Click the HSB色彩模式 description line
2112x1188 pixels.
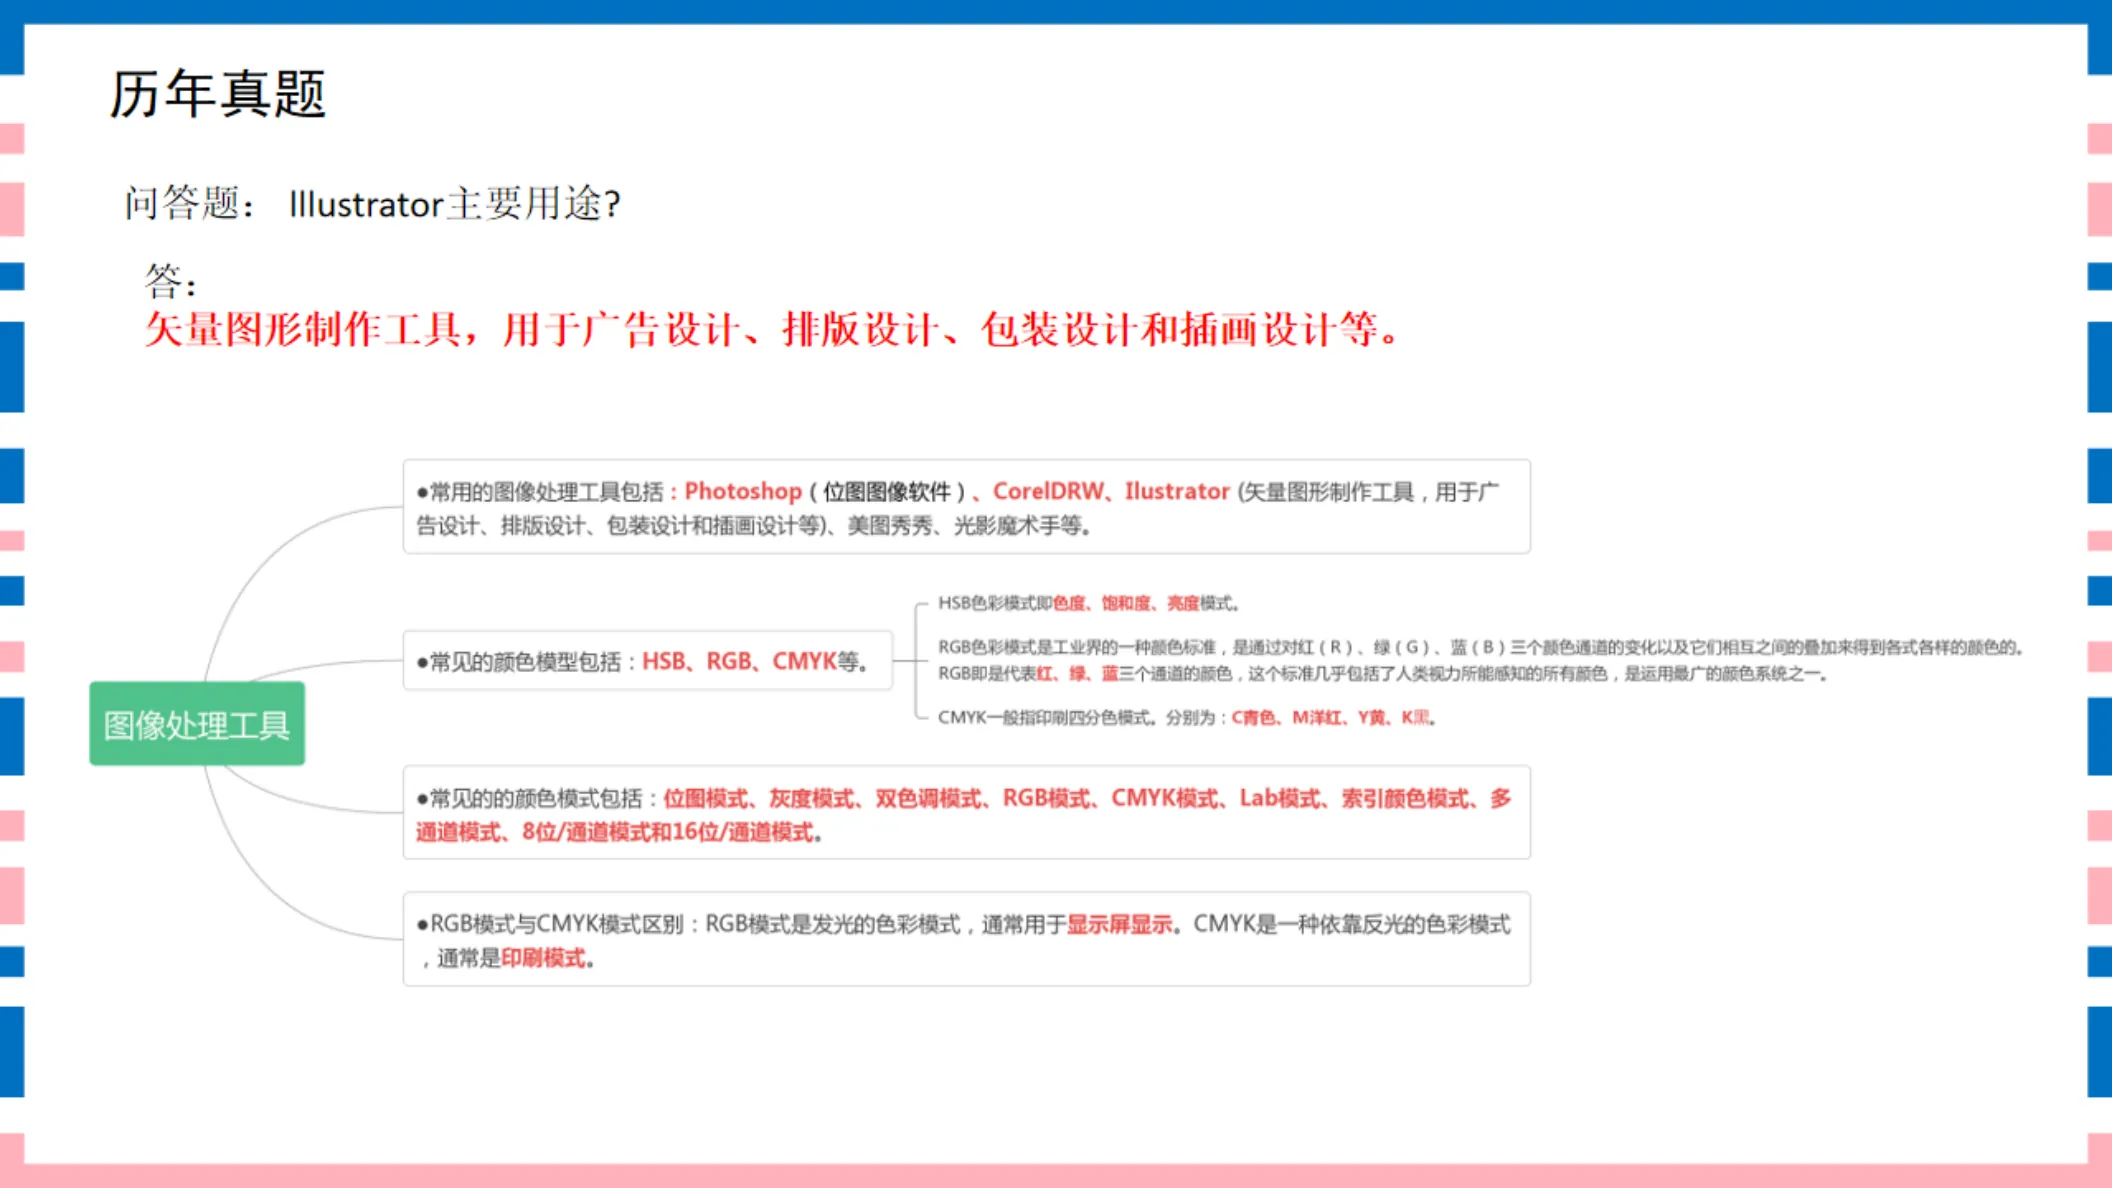[x=1089, y=603]
